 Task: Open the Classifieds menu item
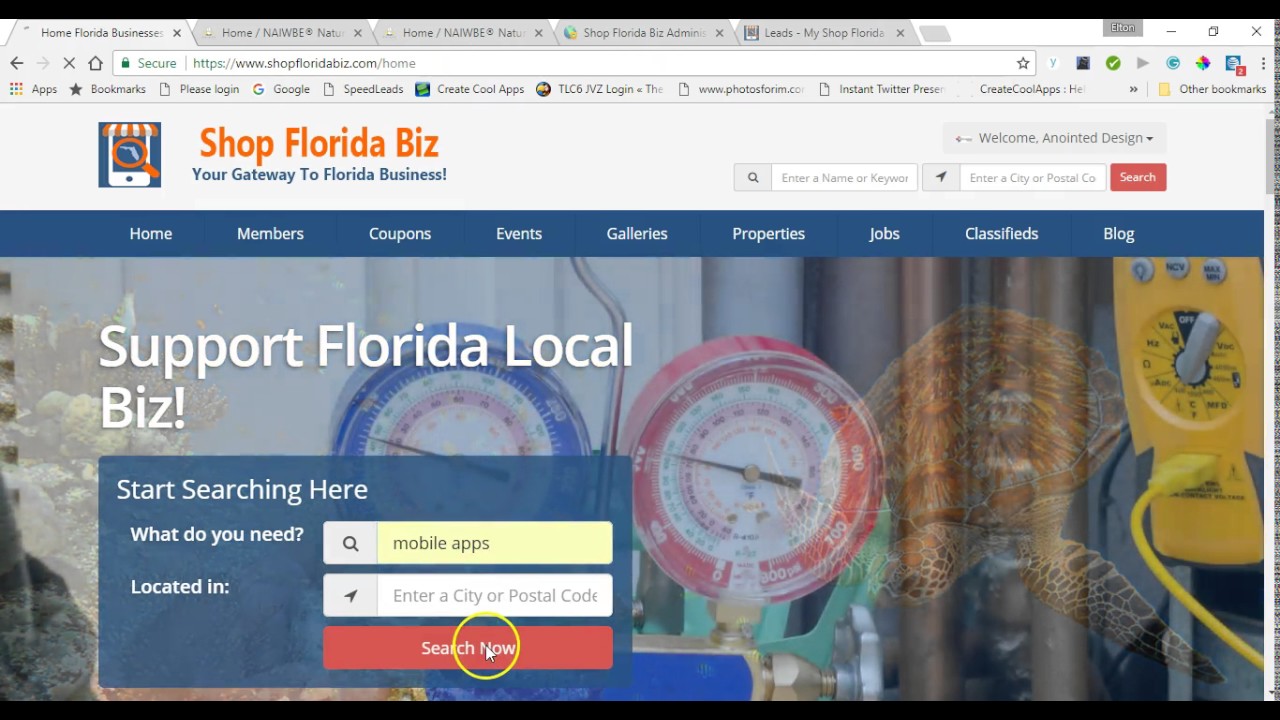coord(1001,233)
